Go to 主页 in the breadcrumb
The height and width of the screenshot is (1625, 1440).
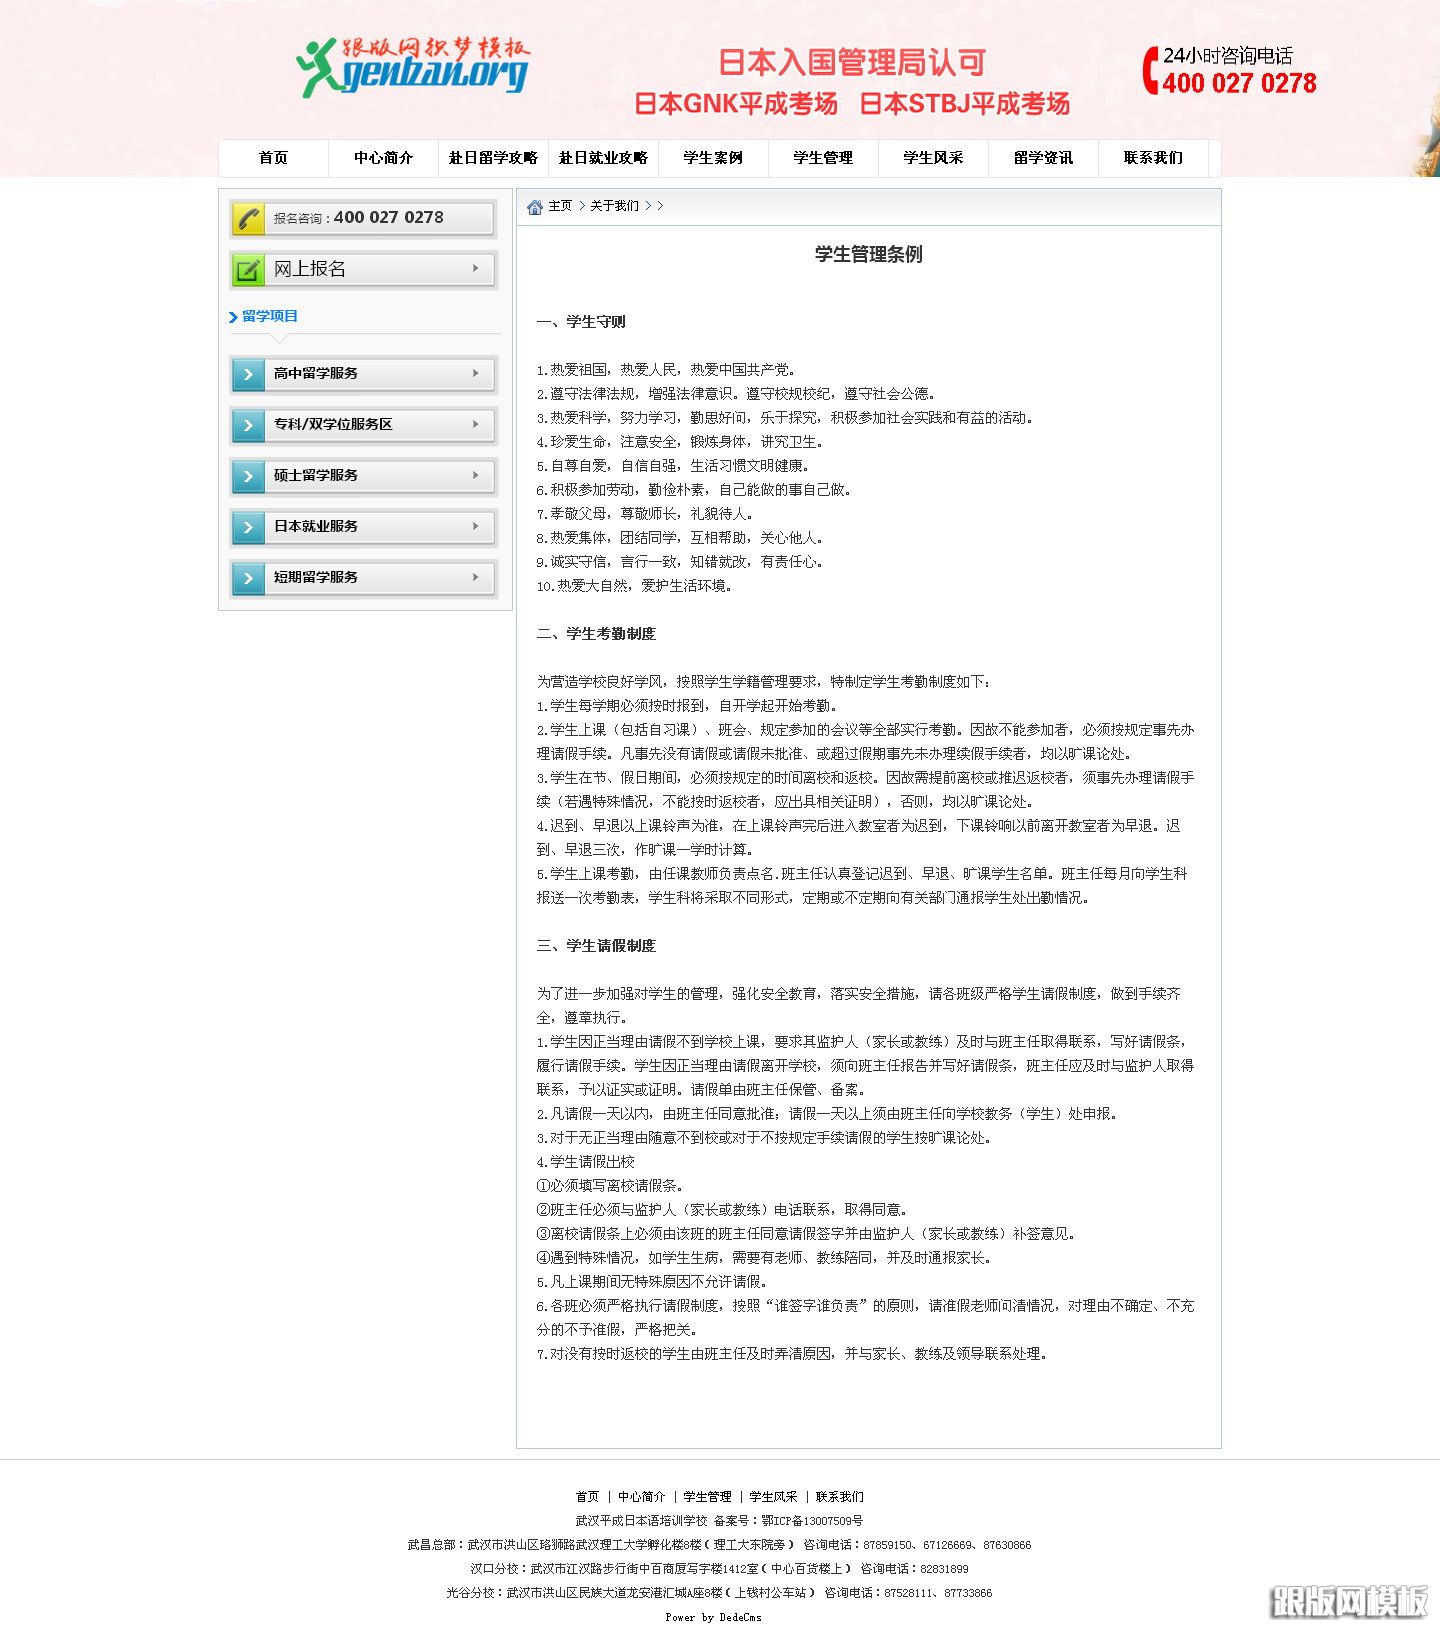[x=560, y=206]
